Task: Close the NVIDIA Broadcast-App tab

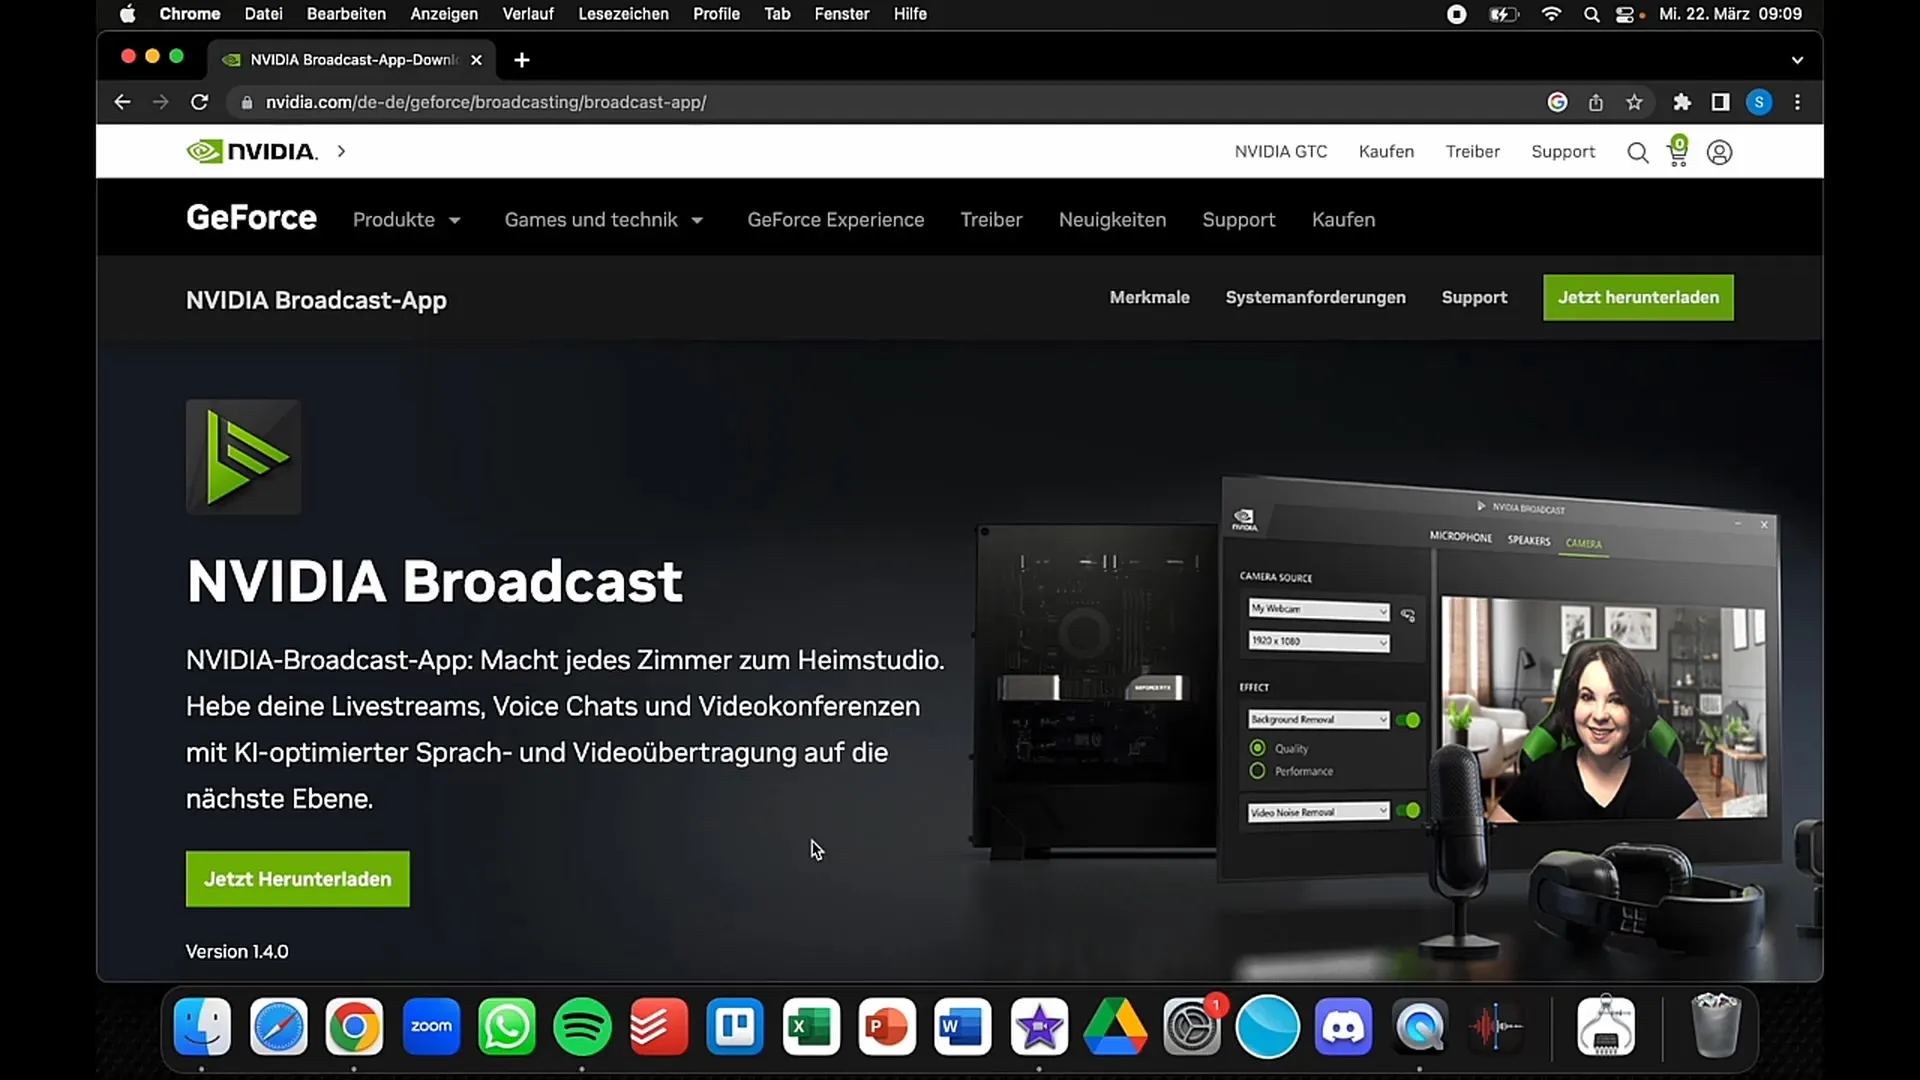Action: pos(476,60)
